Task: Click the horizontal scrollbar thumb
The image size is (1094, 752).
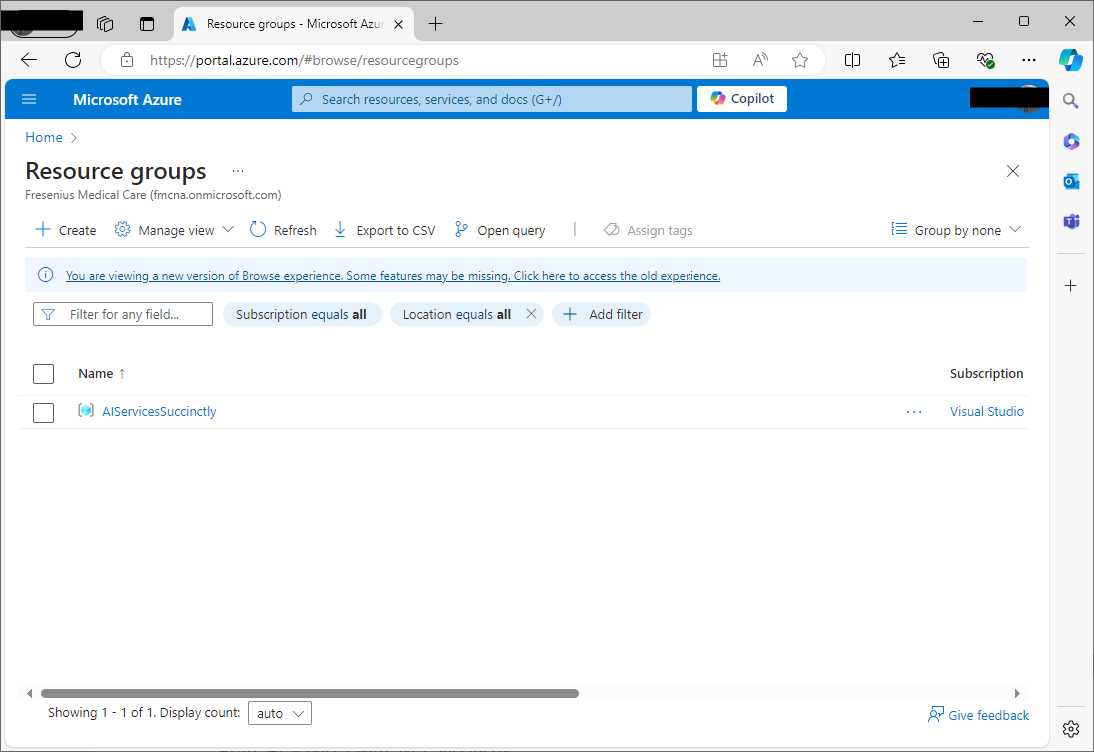Action: pyautogui.click(x=310, y=693)
